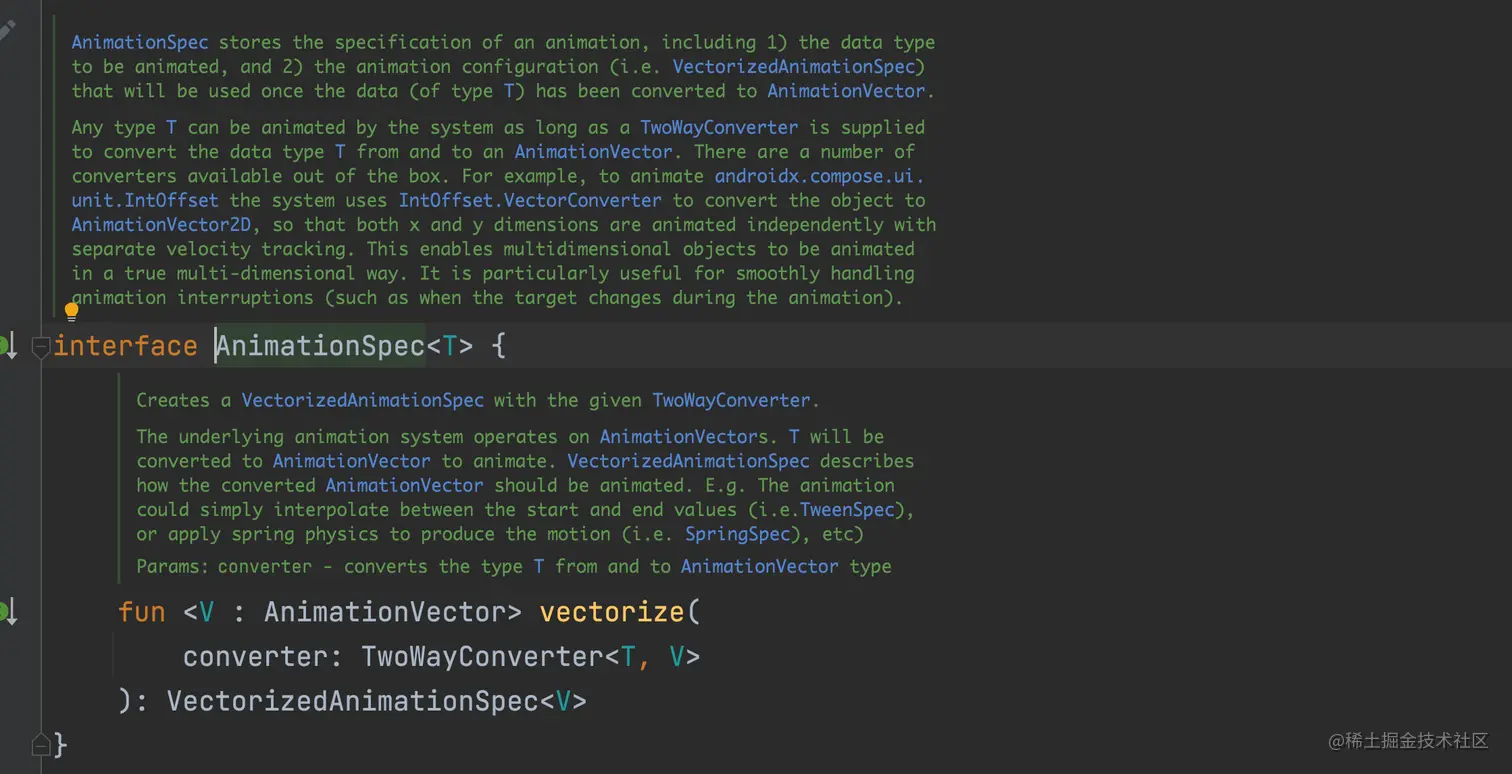Click the implemented gutter icon beside fun vectorize
The width and height of the screenshot is (1512, 774).
coord(6,611)
